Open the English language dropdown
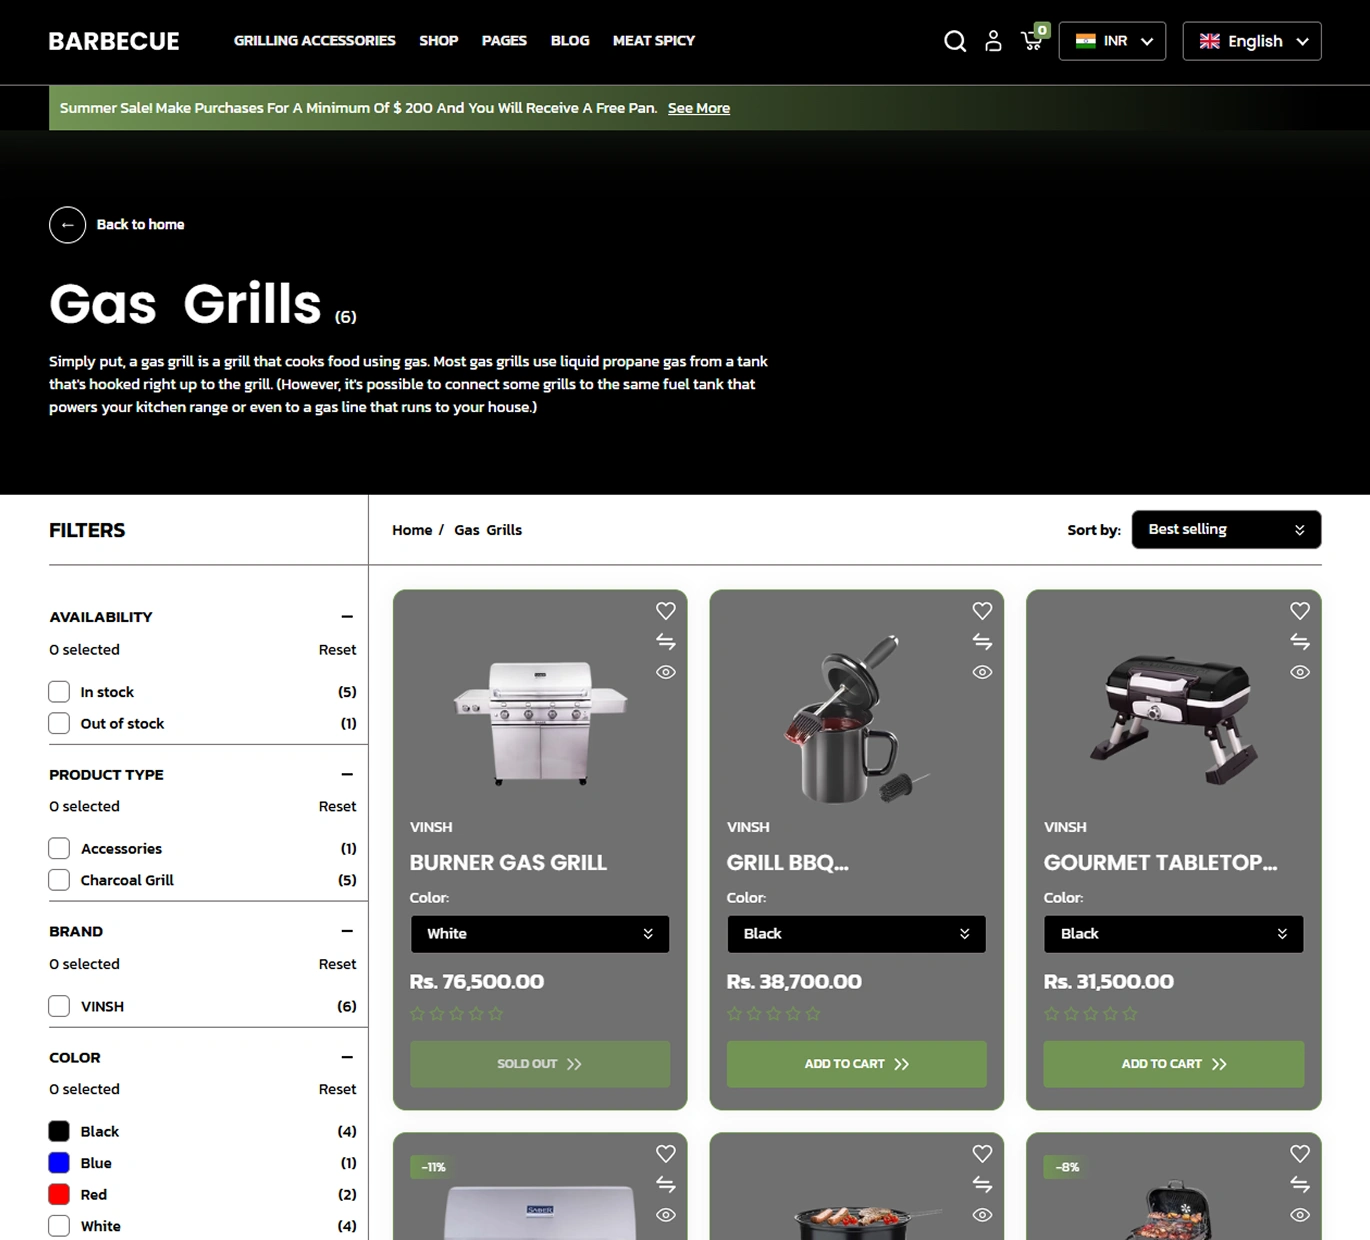 pos(1252,41)
